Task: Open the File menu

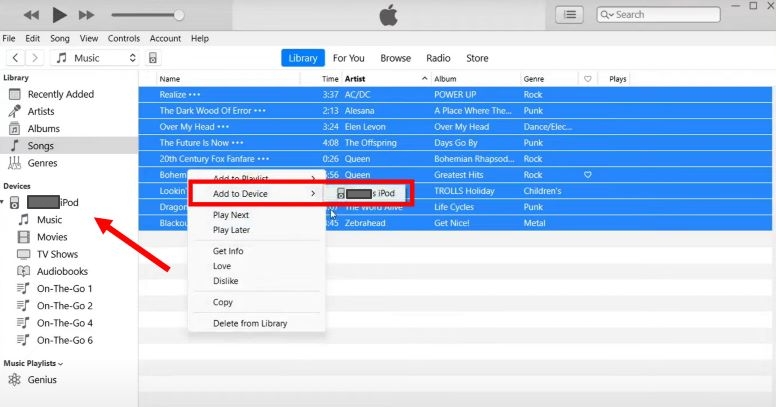Action: pos(9,38)
